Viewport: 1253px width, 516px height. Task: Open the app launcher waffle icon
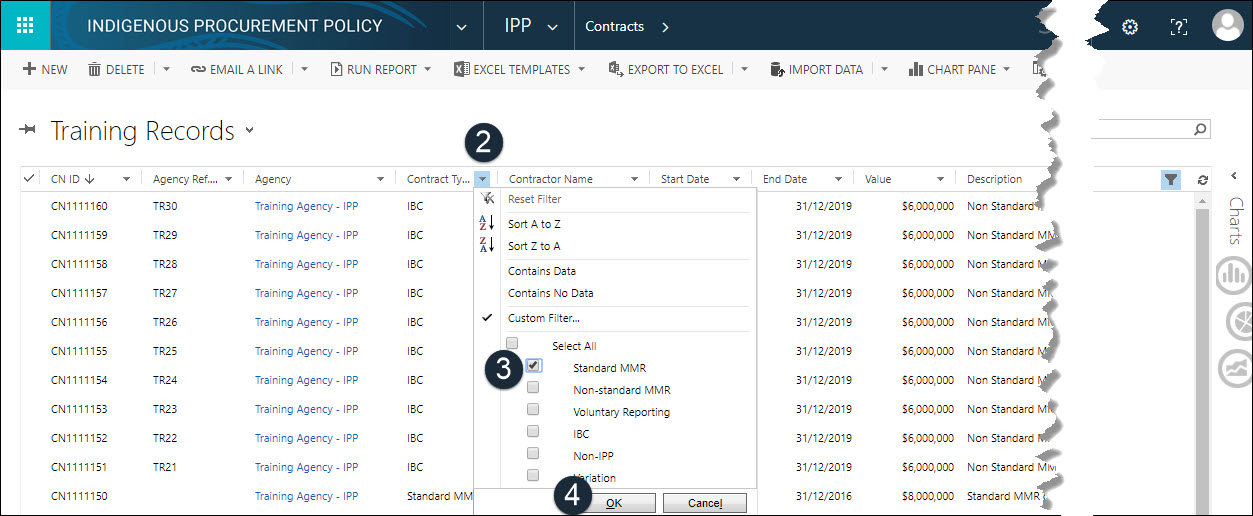tap(25, 25)
